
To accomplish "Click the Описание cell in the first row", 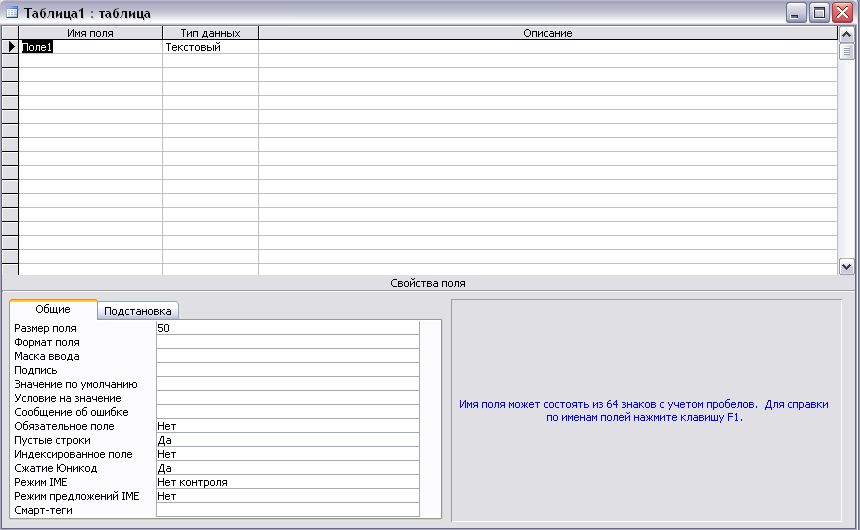I will coord(547,47).
